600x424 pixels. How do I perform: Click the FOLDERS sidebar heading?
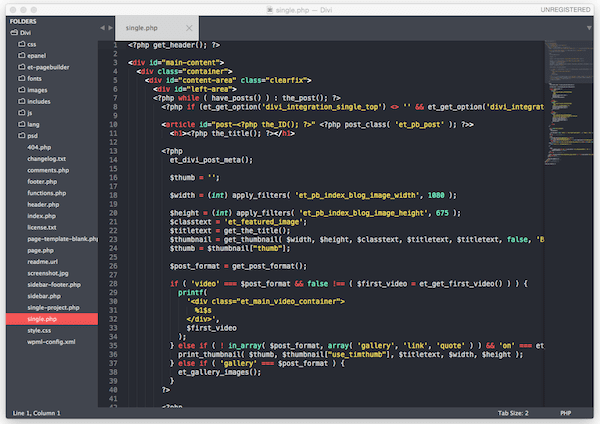tap(23, 21)
